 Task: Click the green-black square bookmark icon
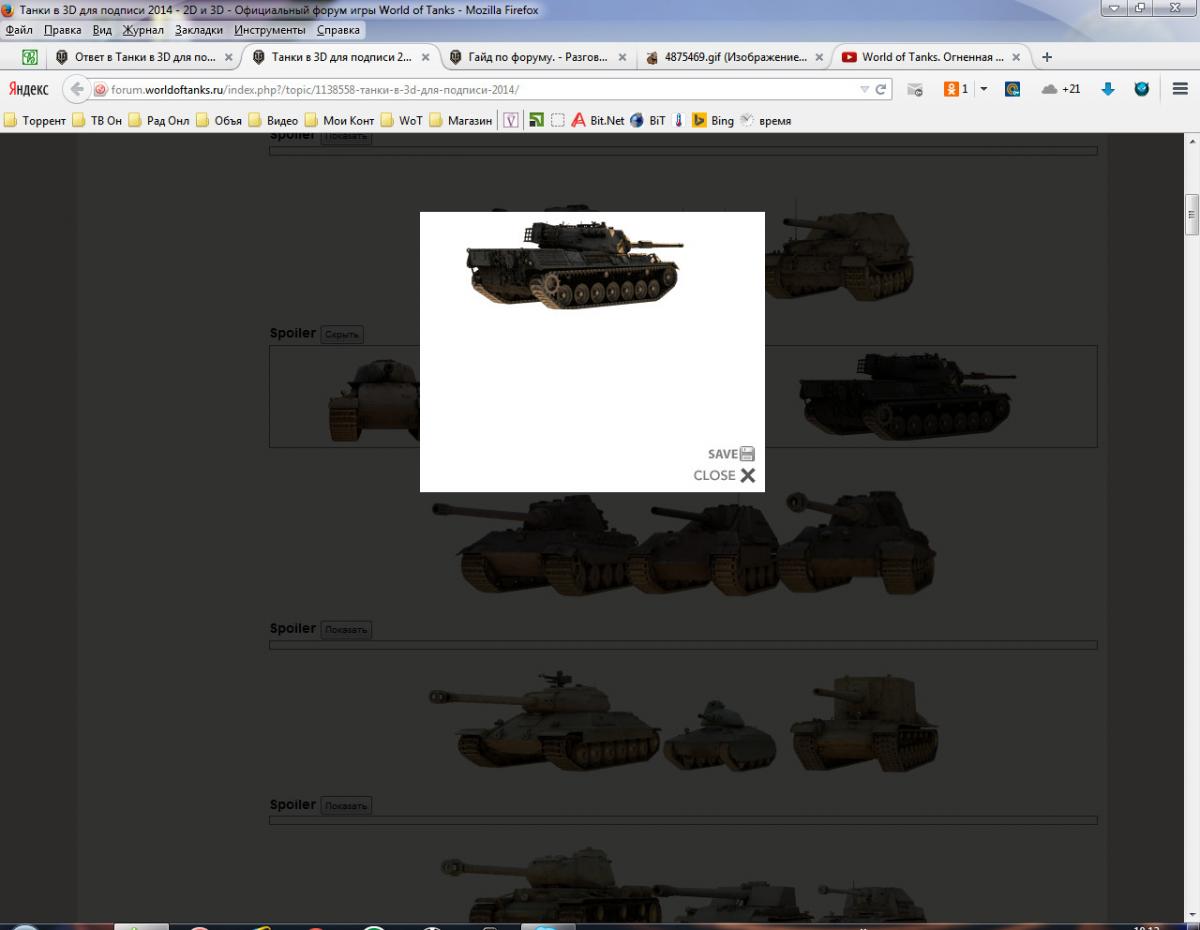tap(536, 120)
